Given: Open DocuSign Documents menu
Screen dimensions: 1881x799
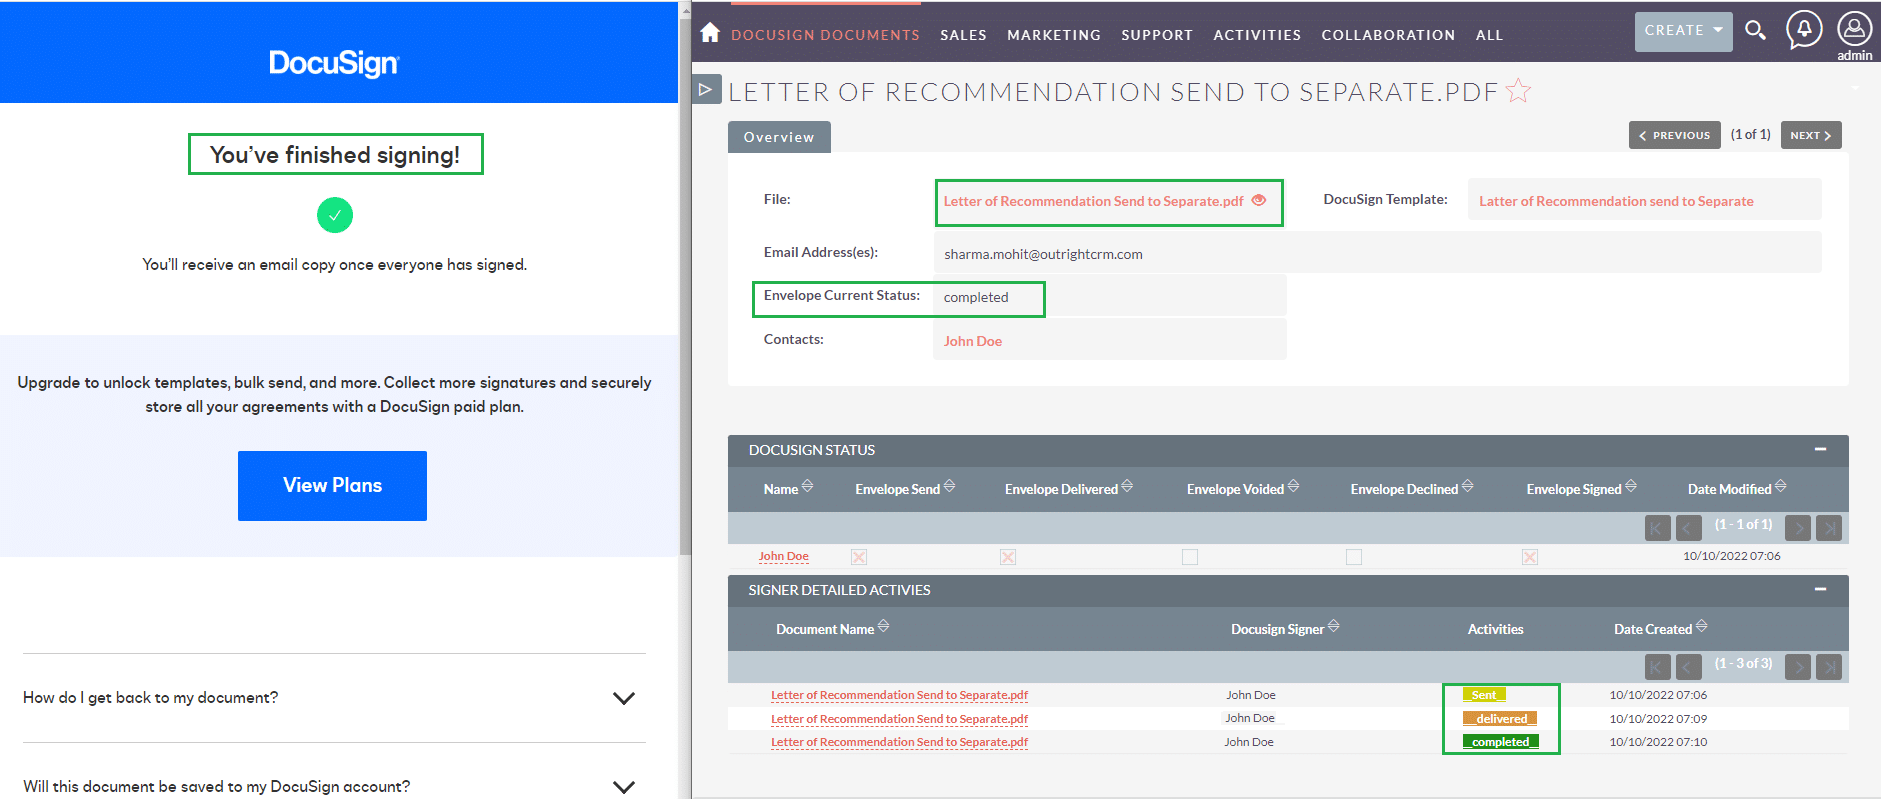Looking at the screenshot, I should 825,34.
